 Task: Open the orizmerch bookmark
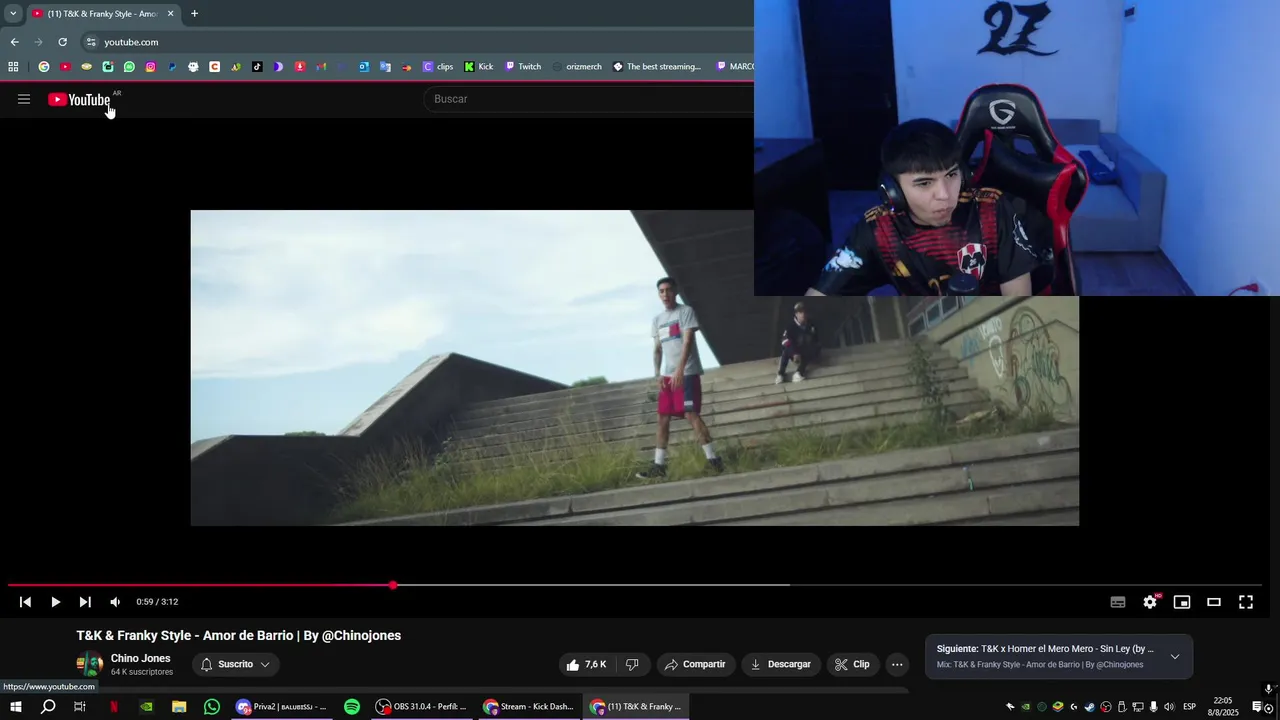tap(577, 67)
